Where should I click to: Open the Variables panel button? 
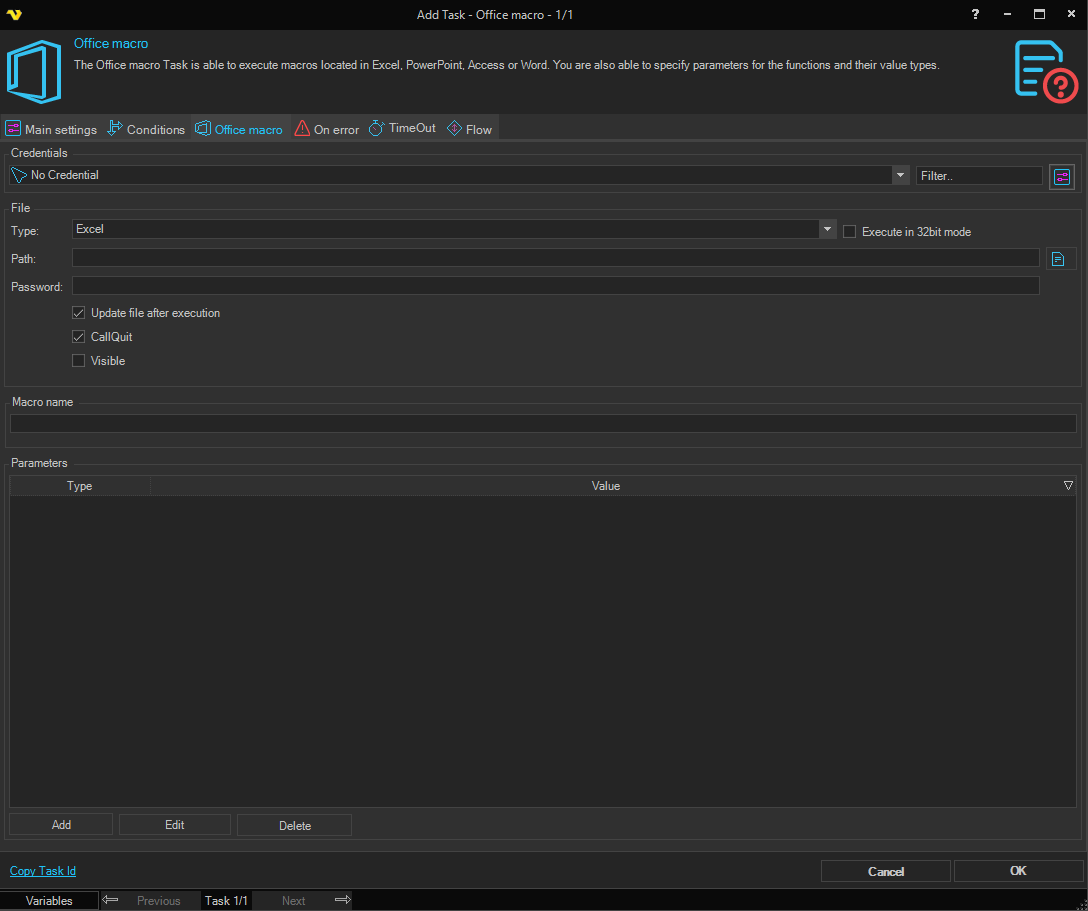(49, 900)
